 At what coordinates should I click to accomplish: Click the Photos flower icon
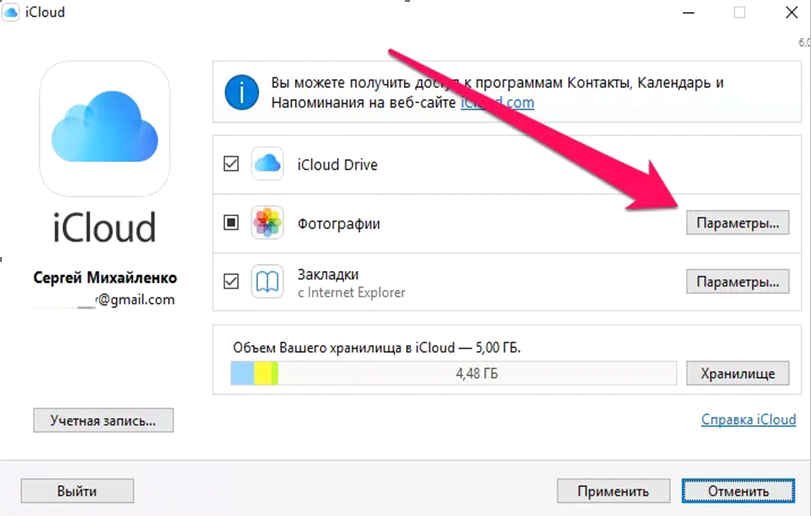[267, 223]
